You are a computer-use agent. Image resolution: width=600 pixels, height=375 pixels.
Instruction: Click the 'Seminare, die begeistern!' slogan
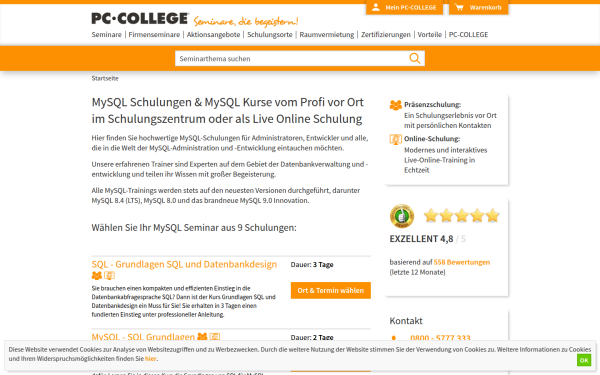tap(246, 21)
